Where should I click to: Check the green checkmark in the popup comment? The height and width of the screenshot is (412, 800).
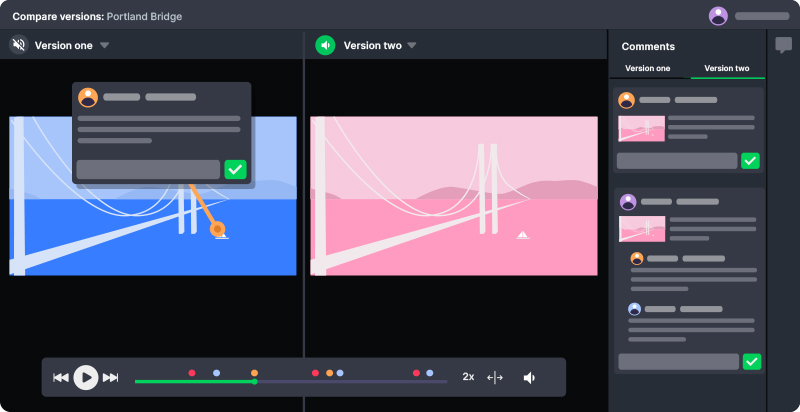235,169
